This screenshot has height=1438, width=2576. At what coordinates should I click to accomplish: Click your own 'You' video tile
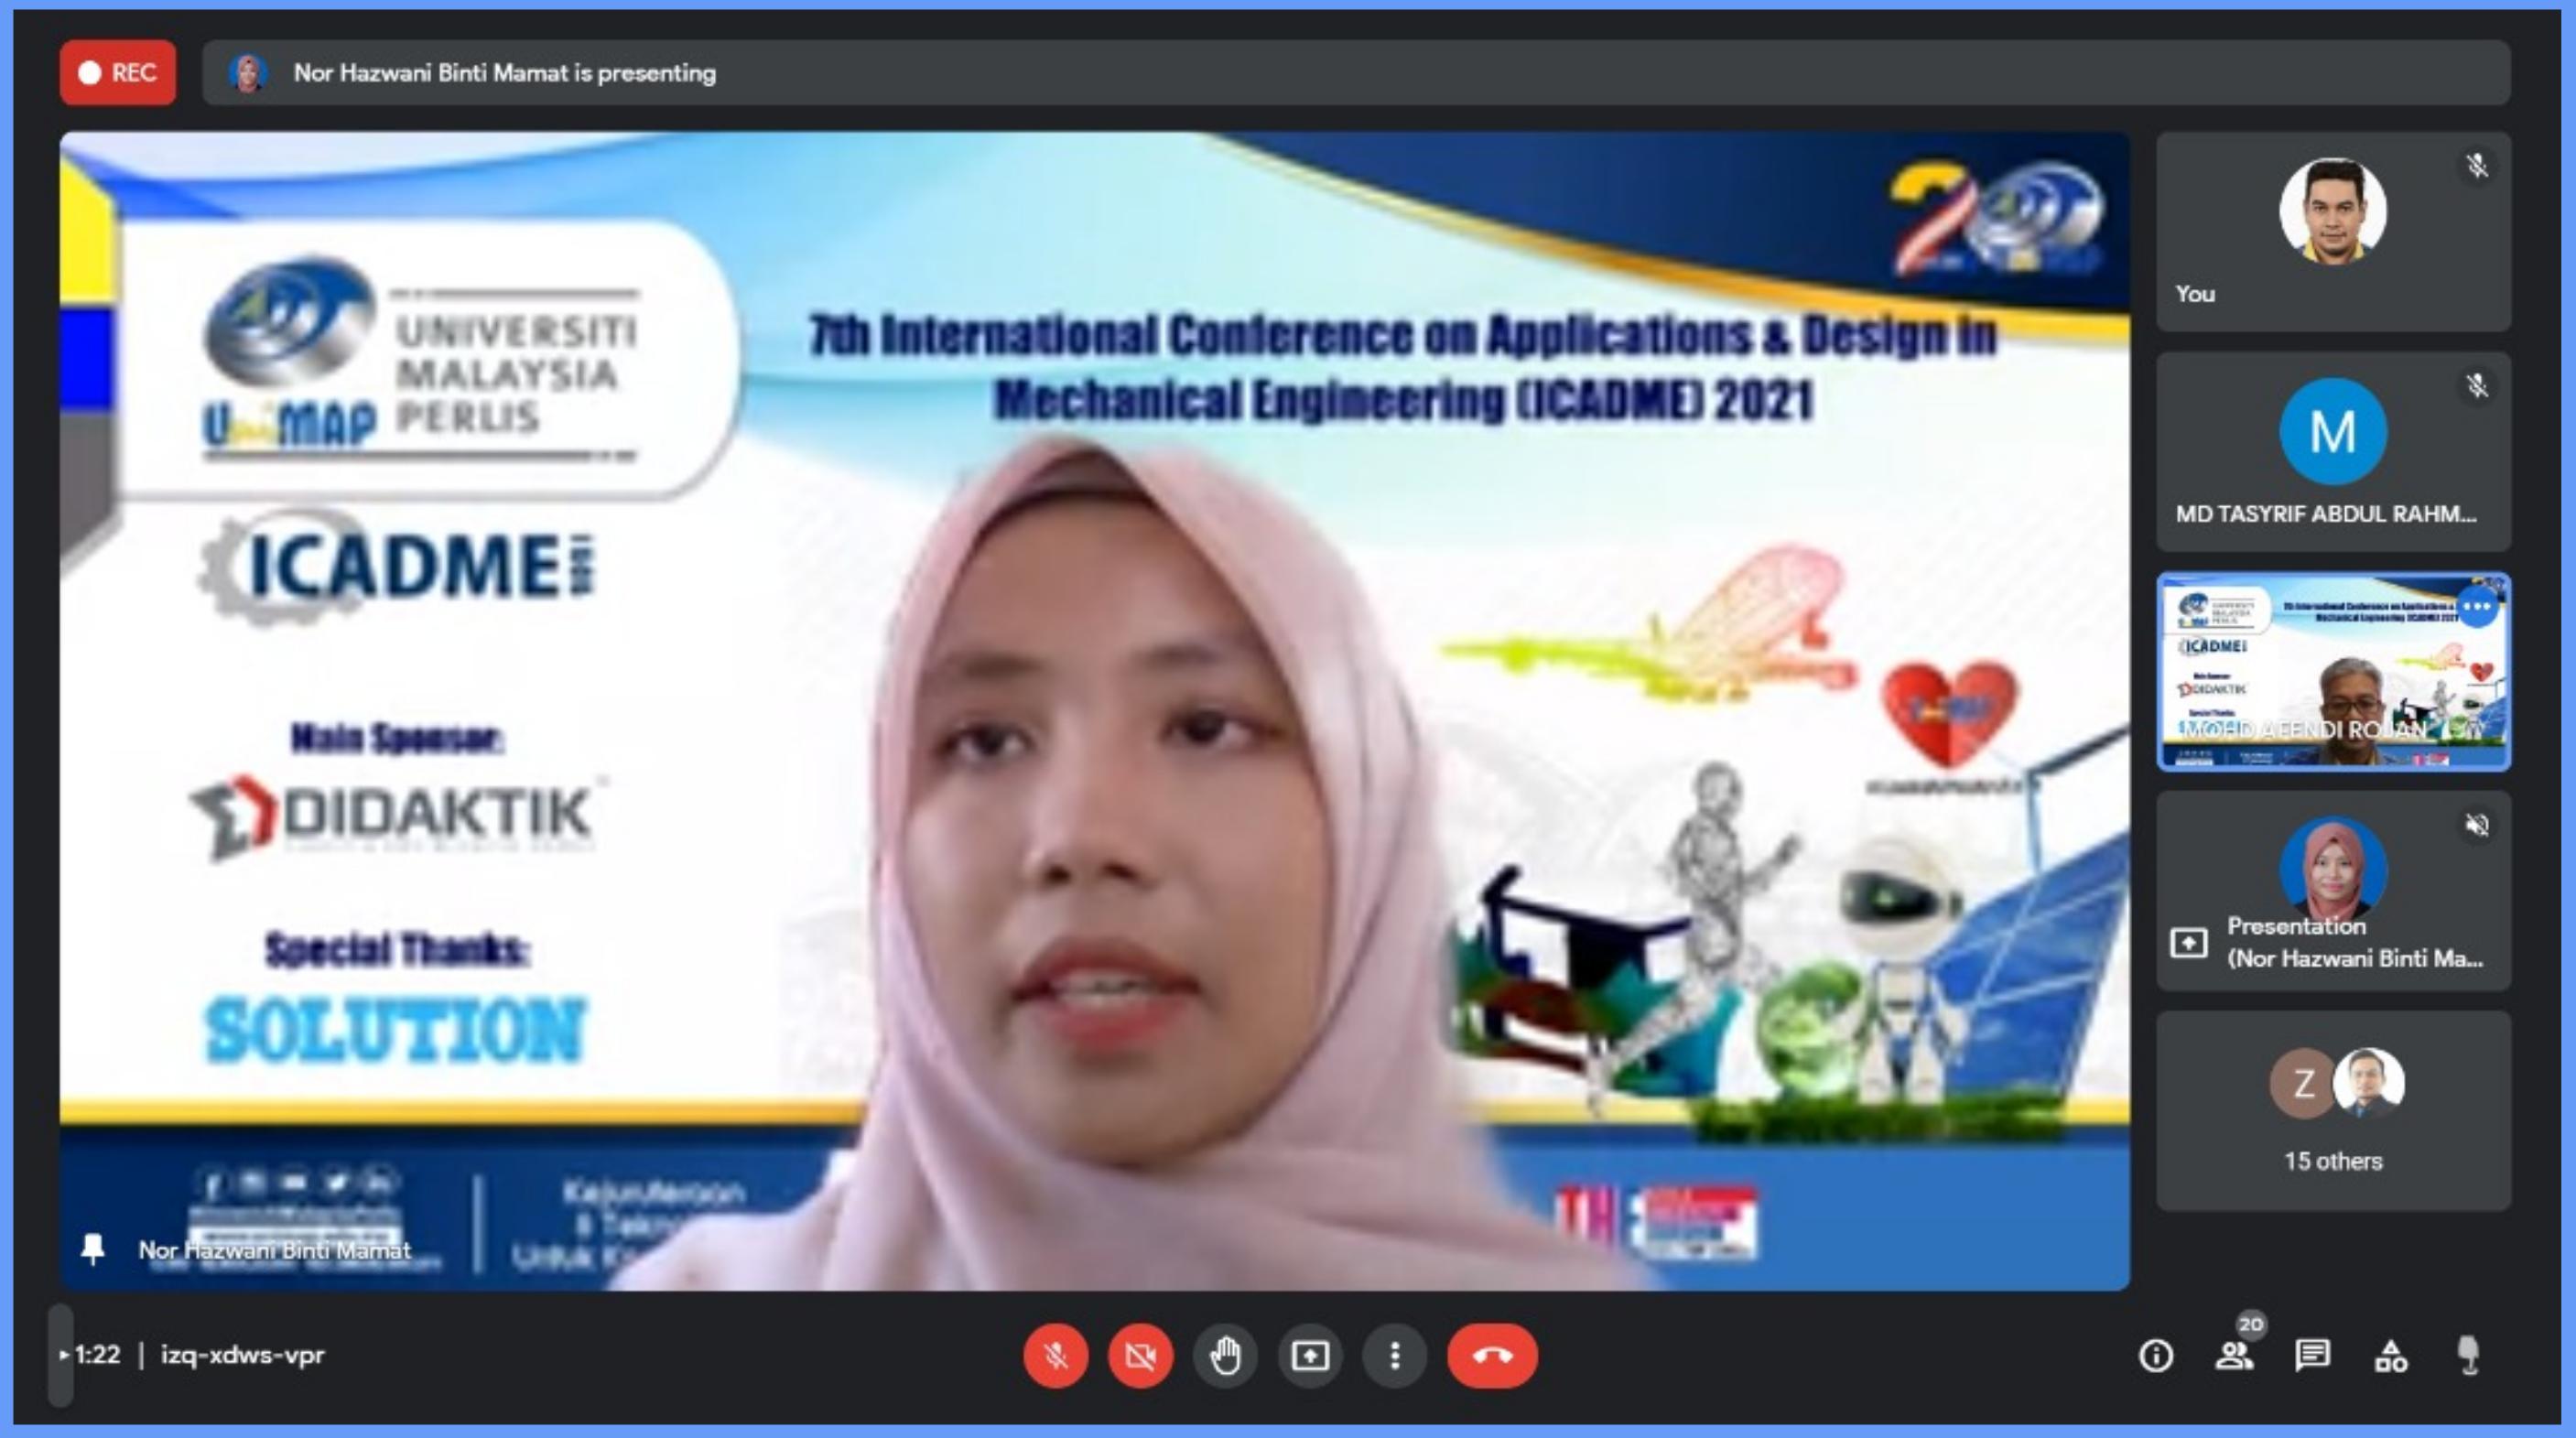pyautogui.click(x=2332, y=231)
